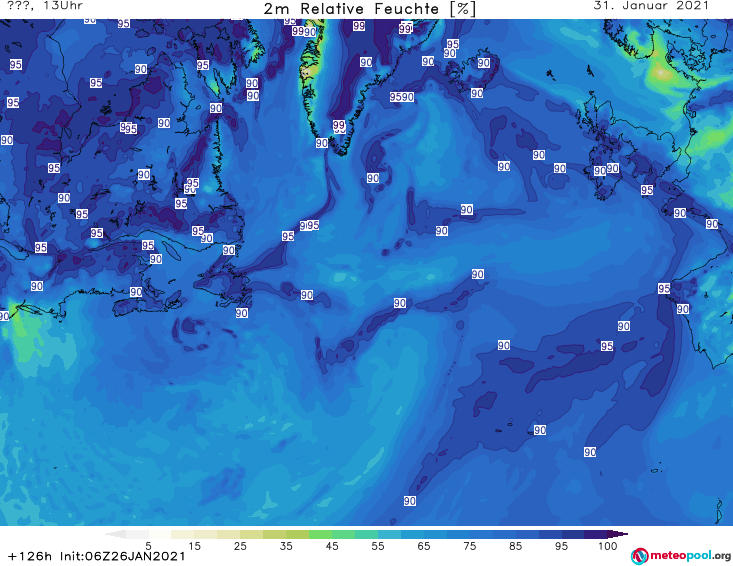The image size is (733, 566).
Task: Click the date '31. Januar 2021'
Action: (x=651, y=6)
